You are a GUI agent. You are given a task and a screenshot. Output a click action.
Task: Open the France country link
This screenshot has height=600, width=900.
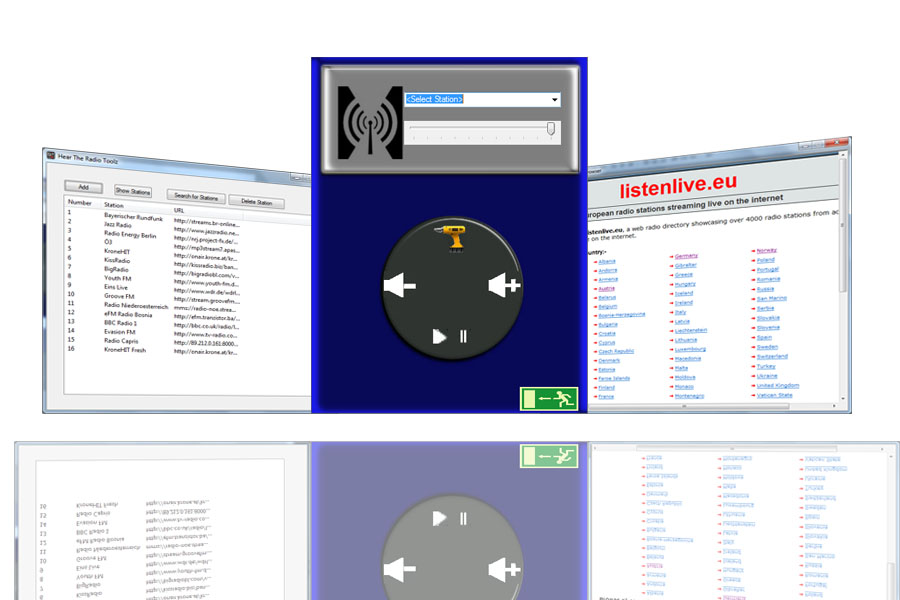coord(606,397)
